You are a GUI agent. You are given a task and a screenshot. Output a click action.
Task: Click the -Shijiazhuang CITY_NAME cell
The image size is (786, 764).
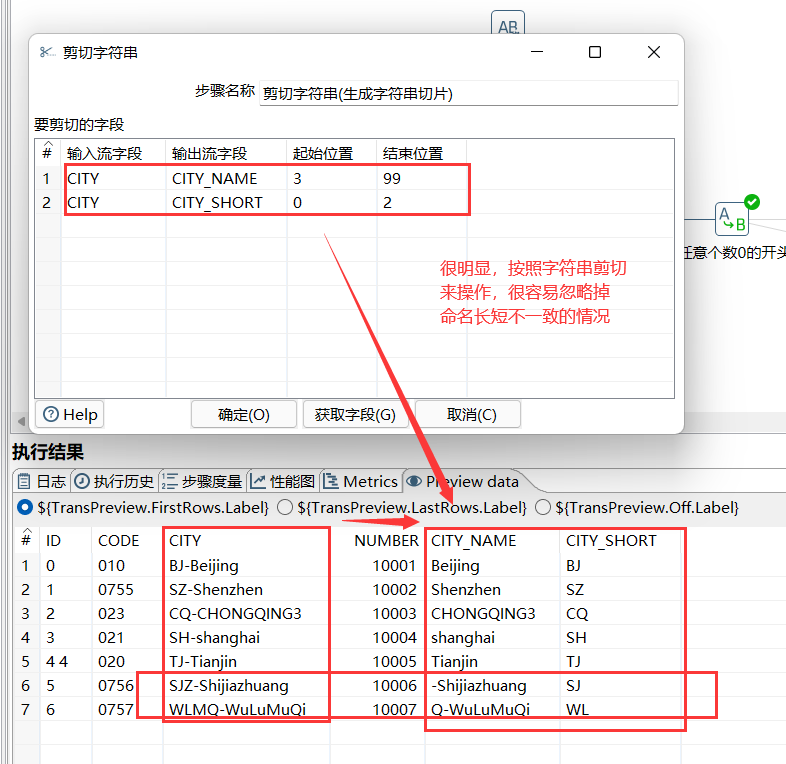tap(492, 686)
